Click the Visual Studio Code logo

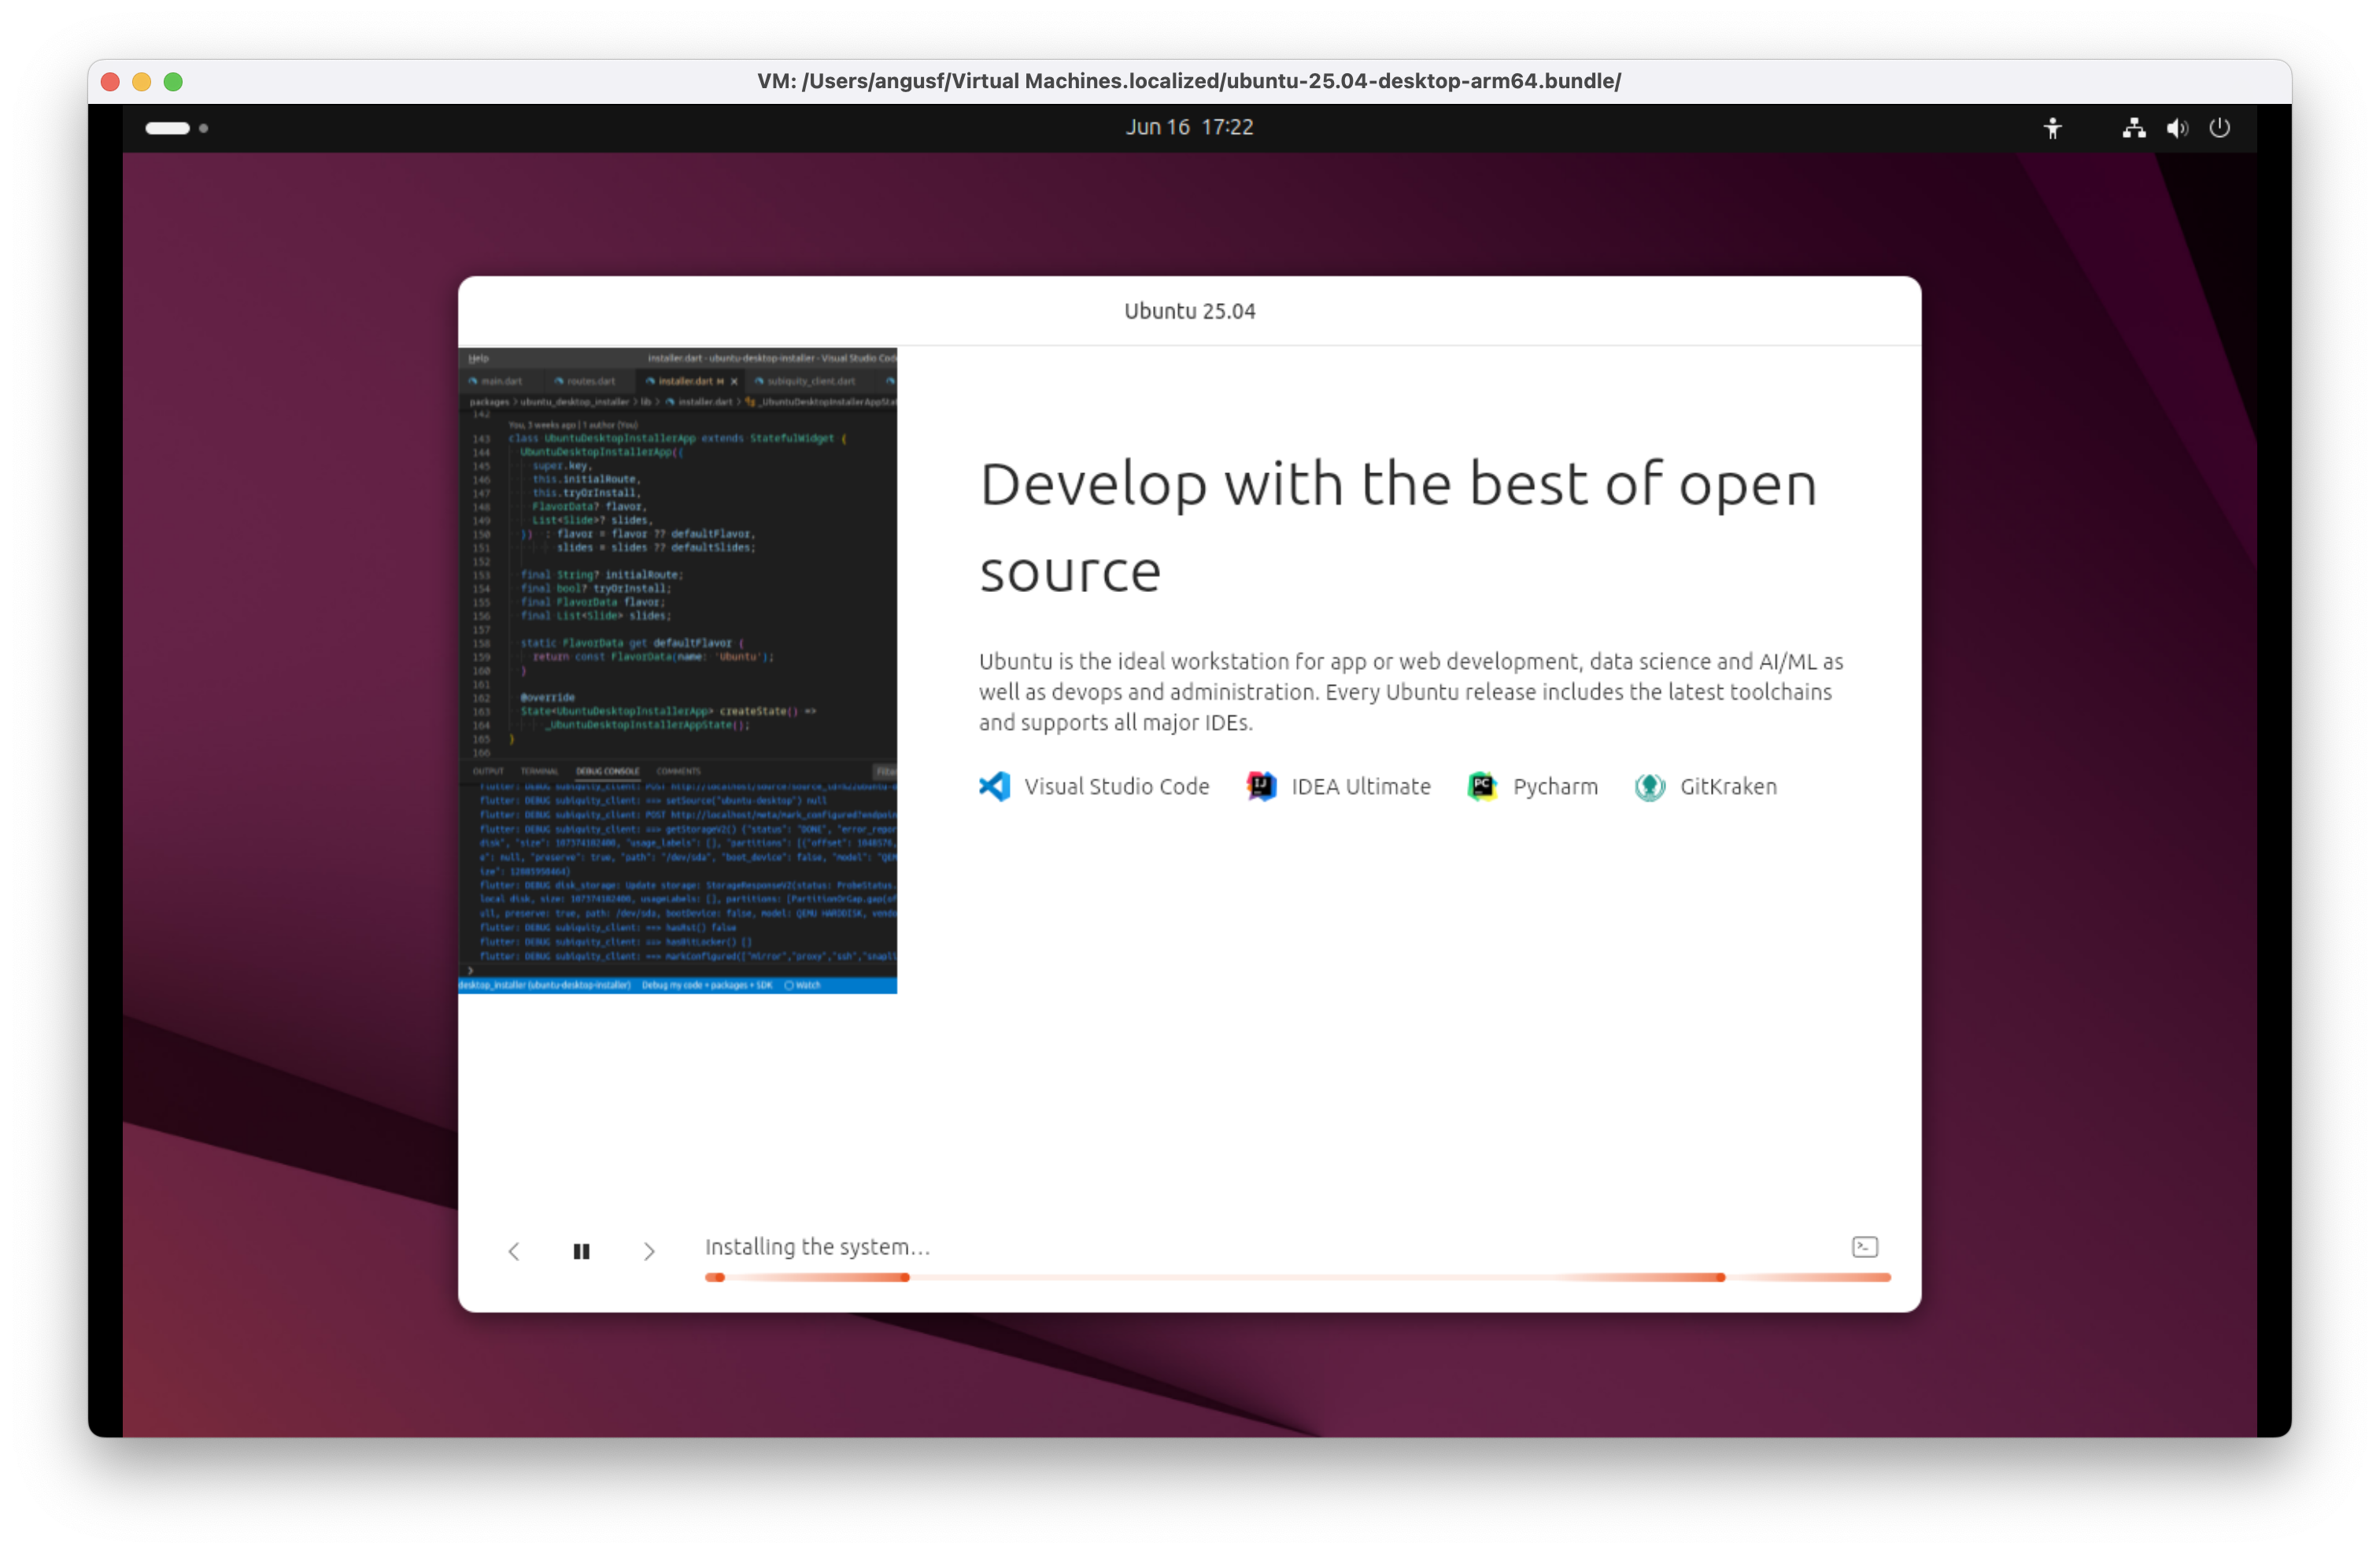pos(994,787)
